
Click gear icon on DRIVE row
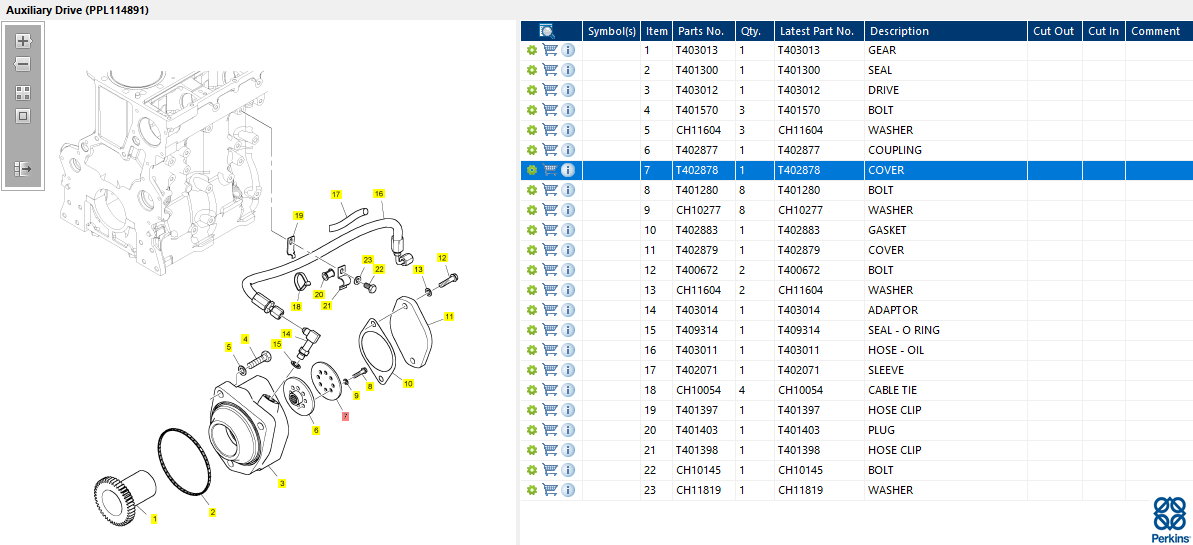[x=532, y=90]
